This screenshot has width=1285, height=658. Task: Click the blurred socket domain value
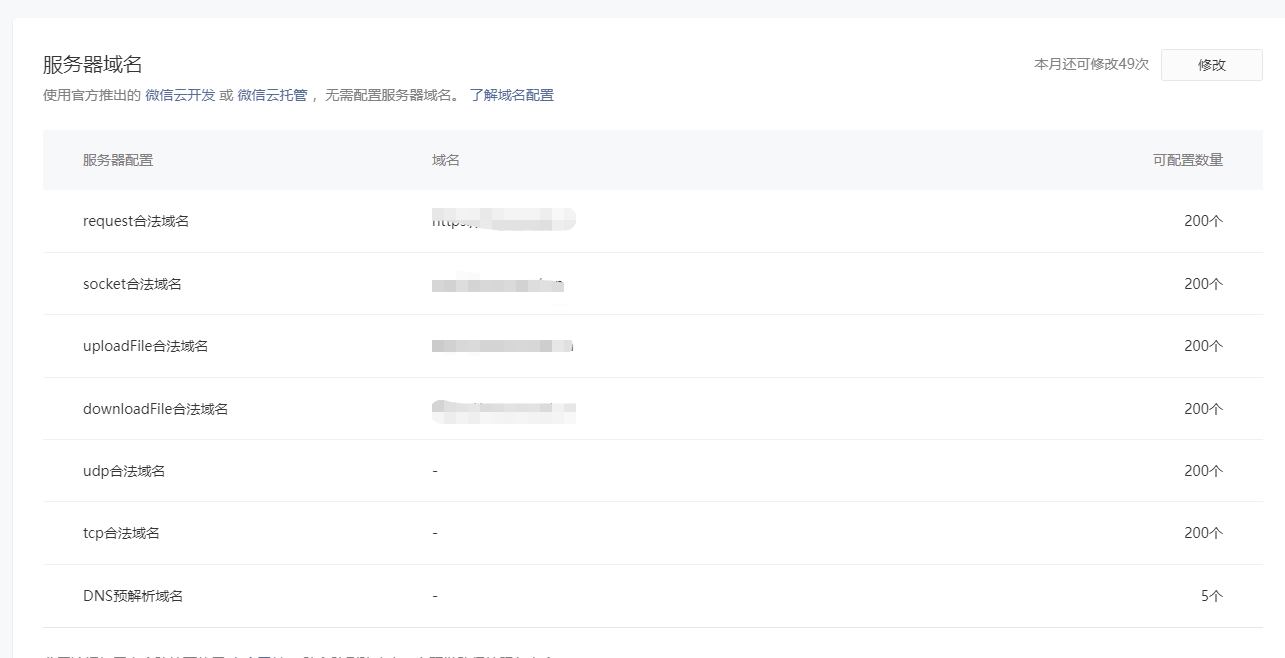[x=498, y=284]
